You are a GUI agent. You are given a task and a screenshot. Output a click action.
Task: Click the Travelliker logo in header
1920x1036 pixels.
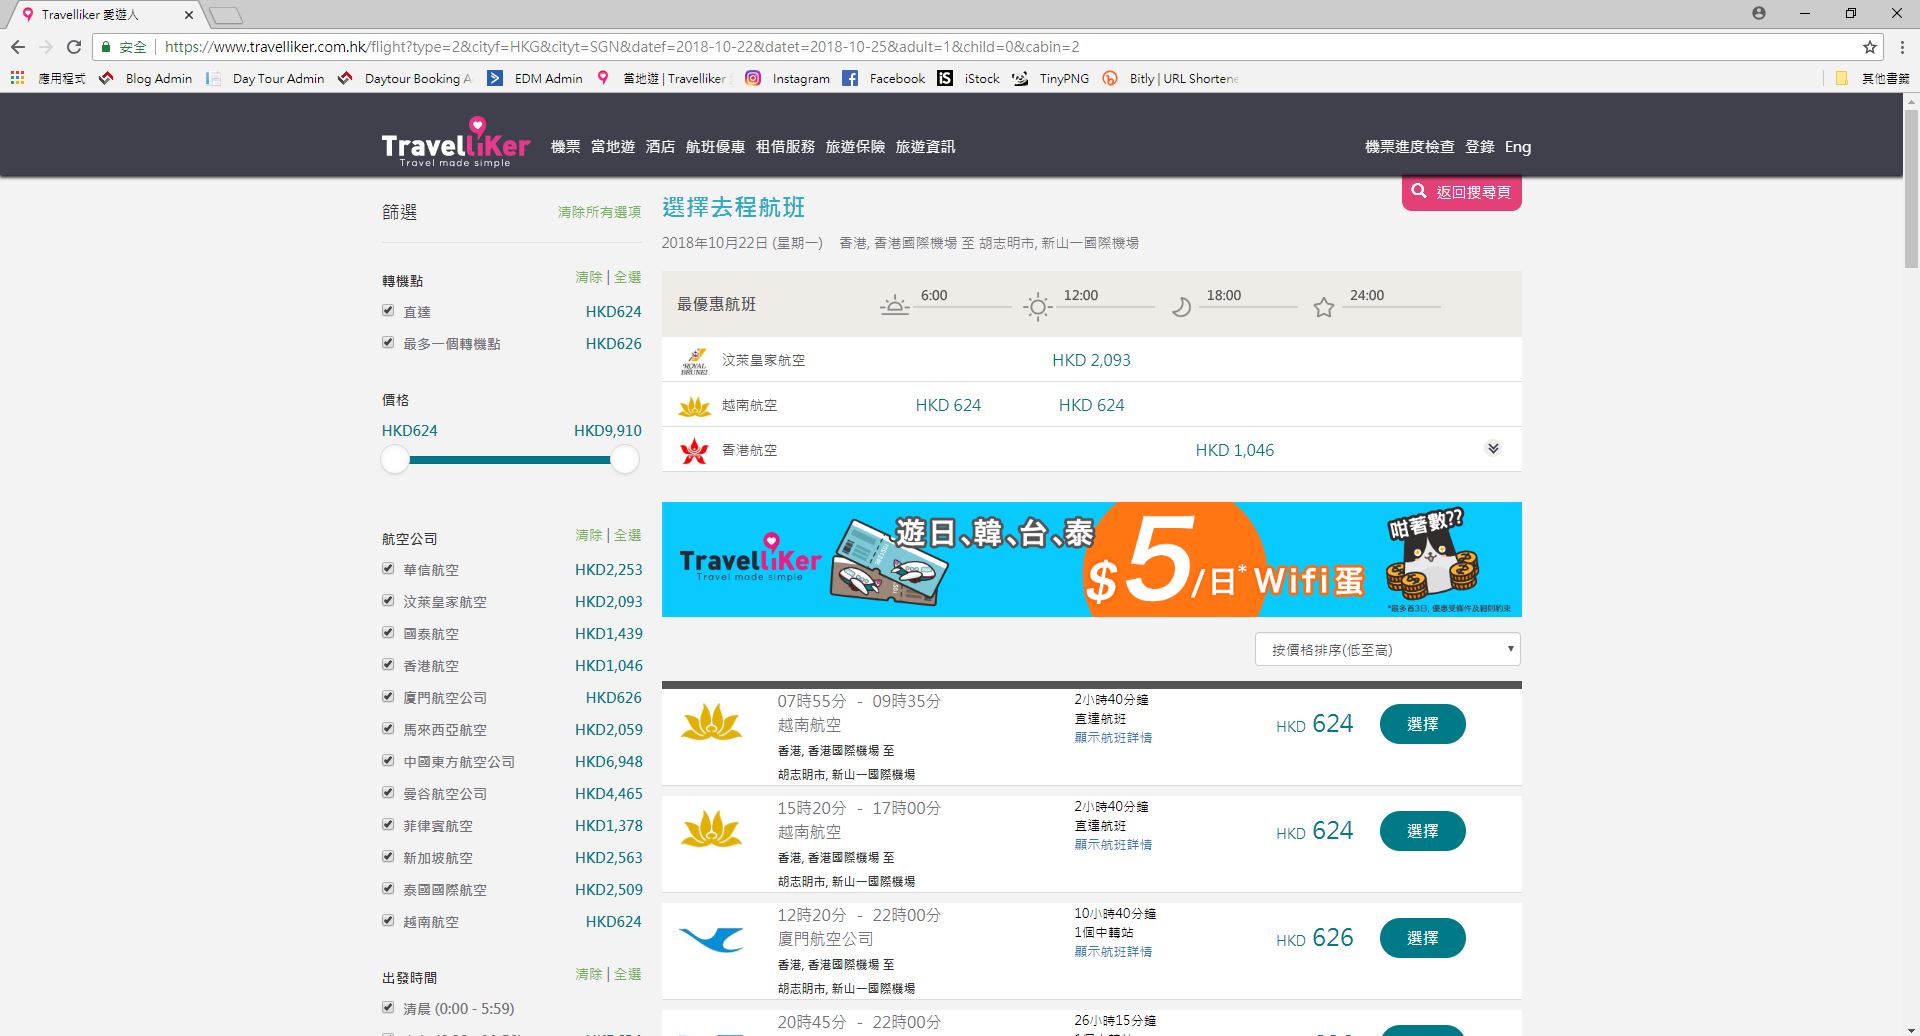455,143
